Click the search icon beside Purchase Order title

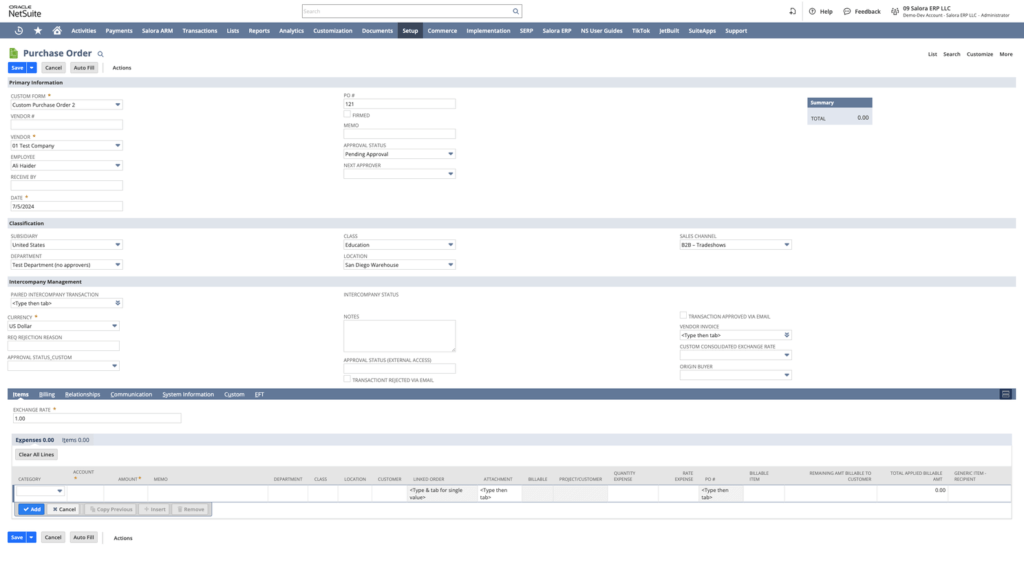coord(100,54)
